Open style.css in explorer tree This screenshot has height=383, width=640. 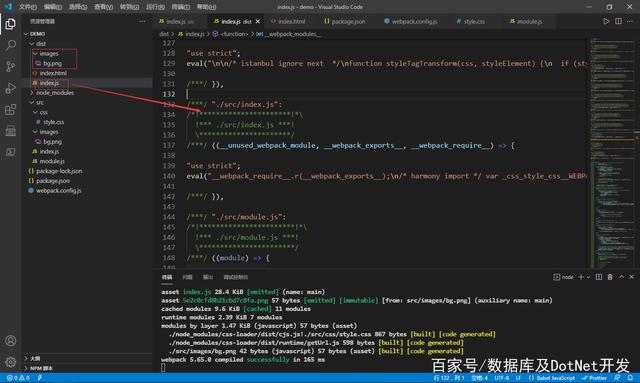(x=53, y=122)
